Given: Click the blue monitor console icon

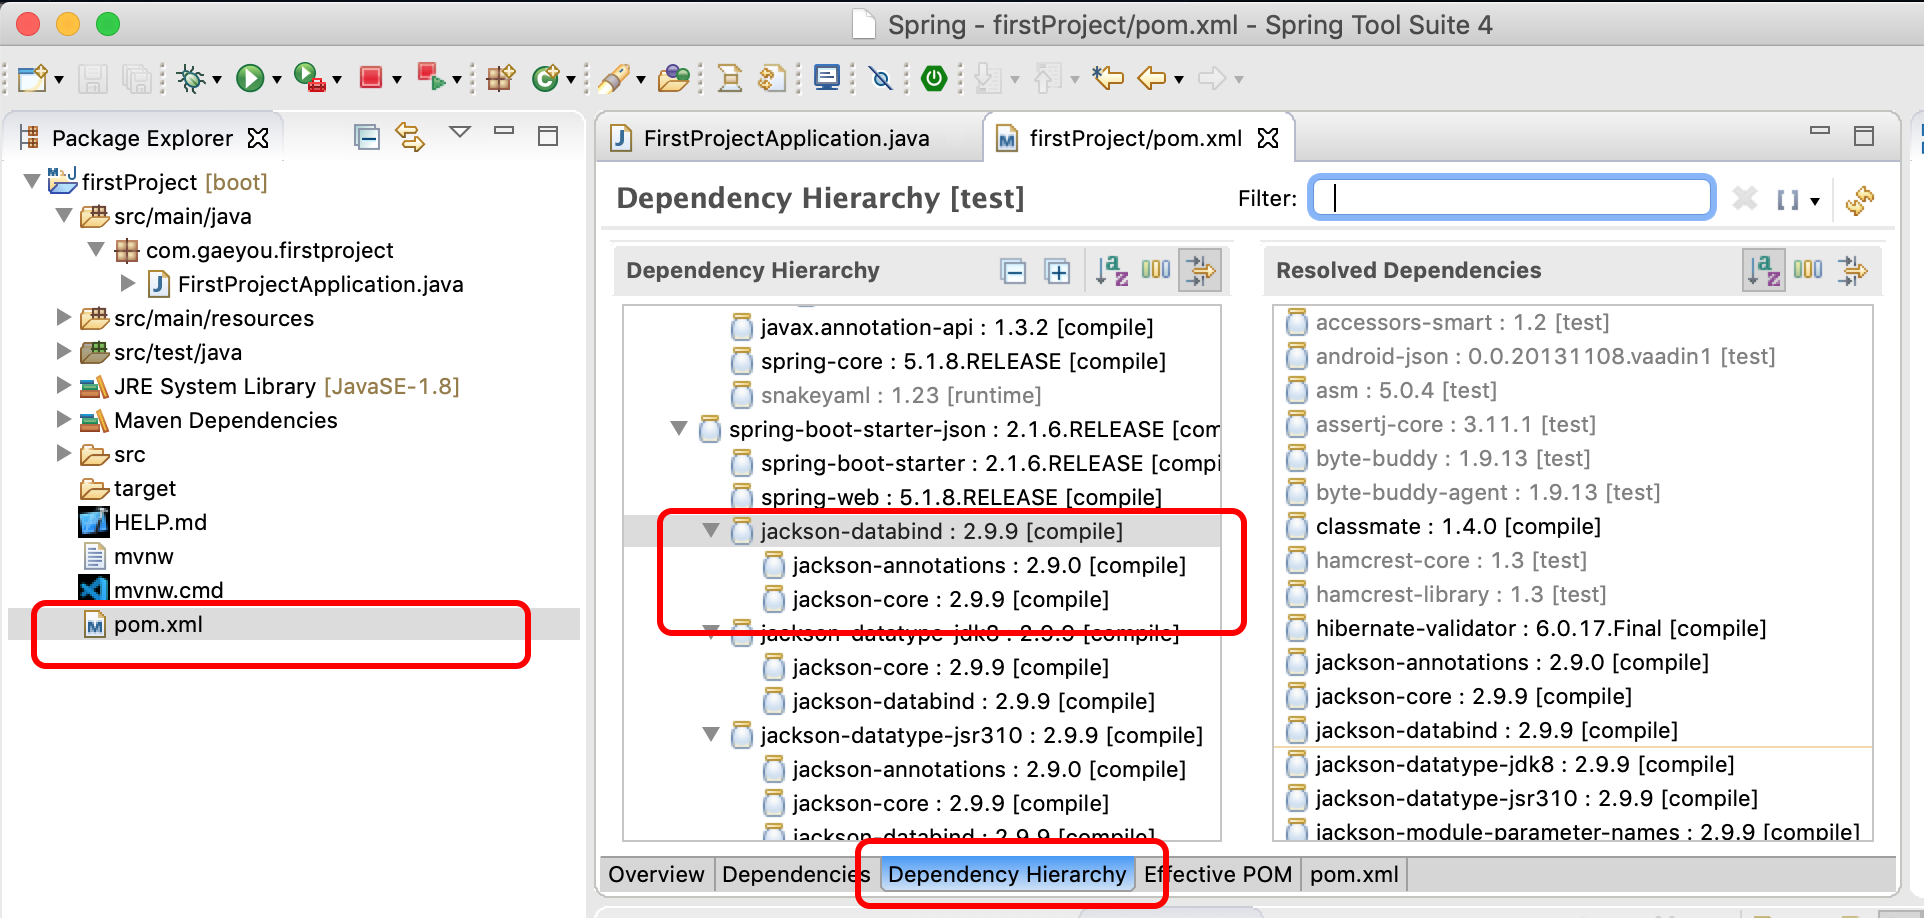Looking at the screenshot, I should coord(827,78).
